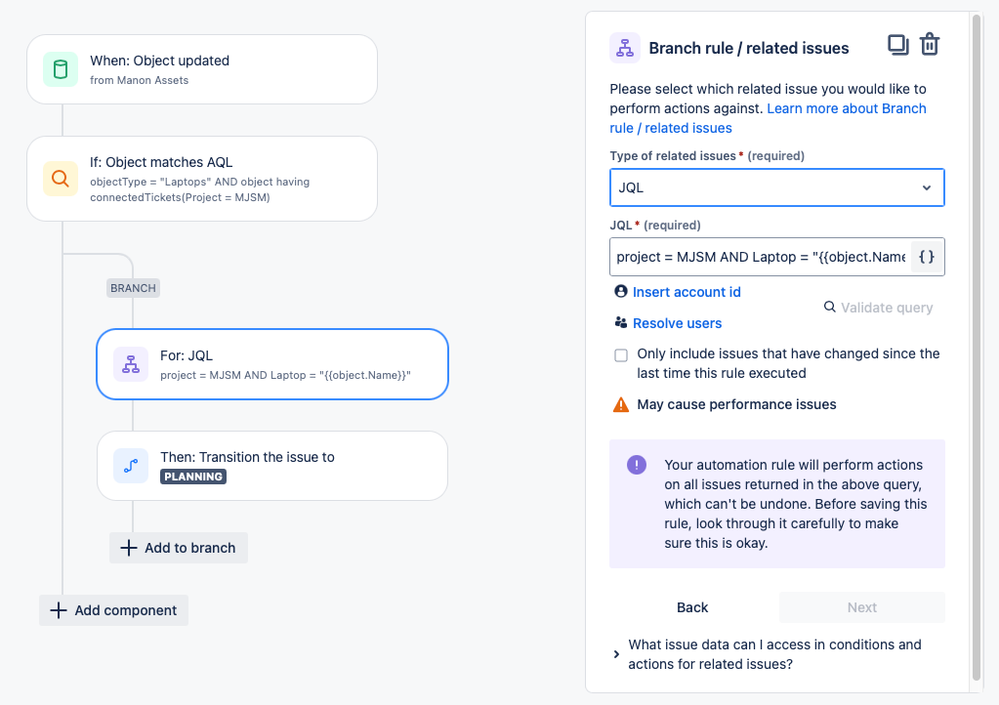The width and height of the screenshot is (999, 705).
Task: Click the duplicate component icon
Action: pyautogui.click(x=898, y=45)
